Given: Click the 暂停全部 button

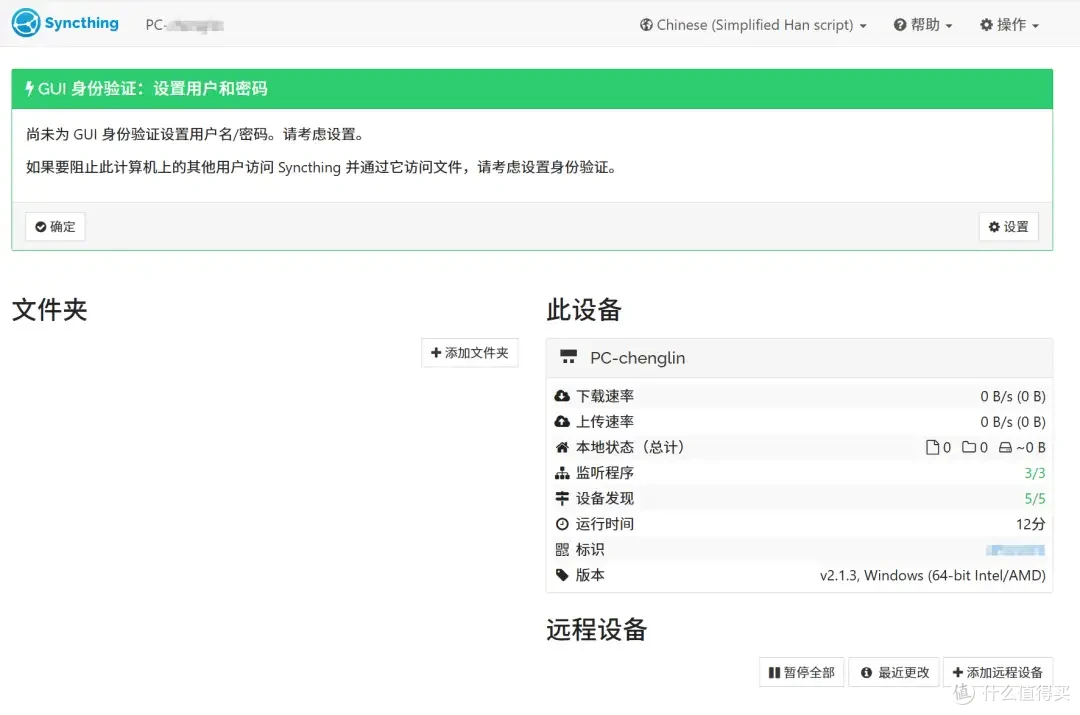Looking at the screenshot, I should (802, 672).
